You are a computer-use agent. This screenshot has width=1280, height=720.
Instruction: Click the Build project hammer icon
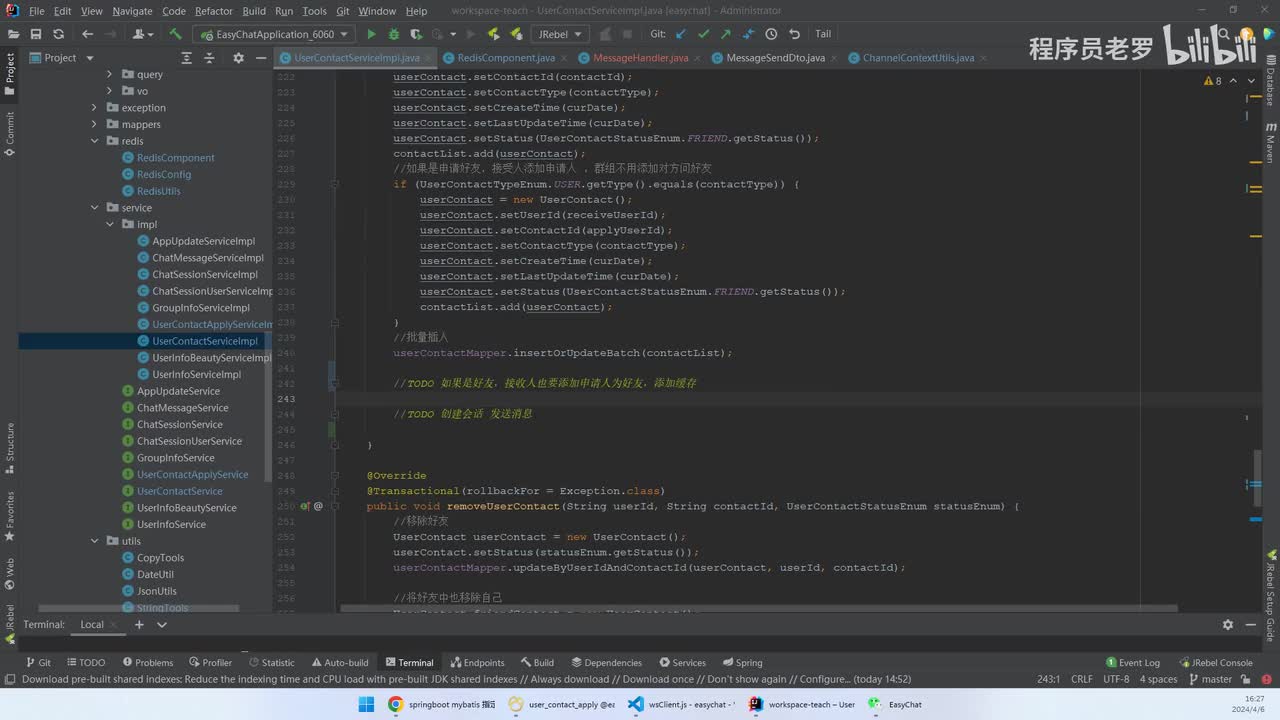(175, 34)
